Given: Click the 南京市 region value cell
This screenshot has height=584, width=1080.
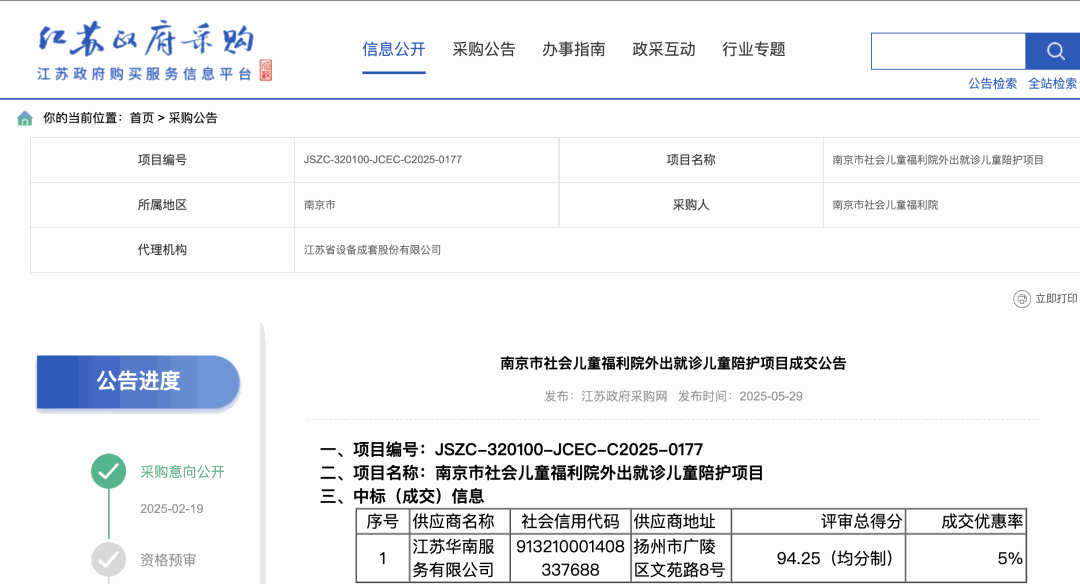Looking at the screenshot, I should 426,205.
